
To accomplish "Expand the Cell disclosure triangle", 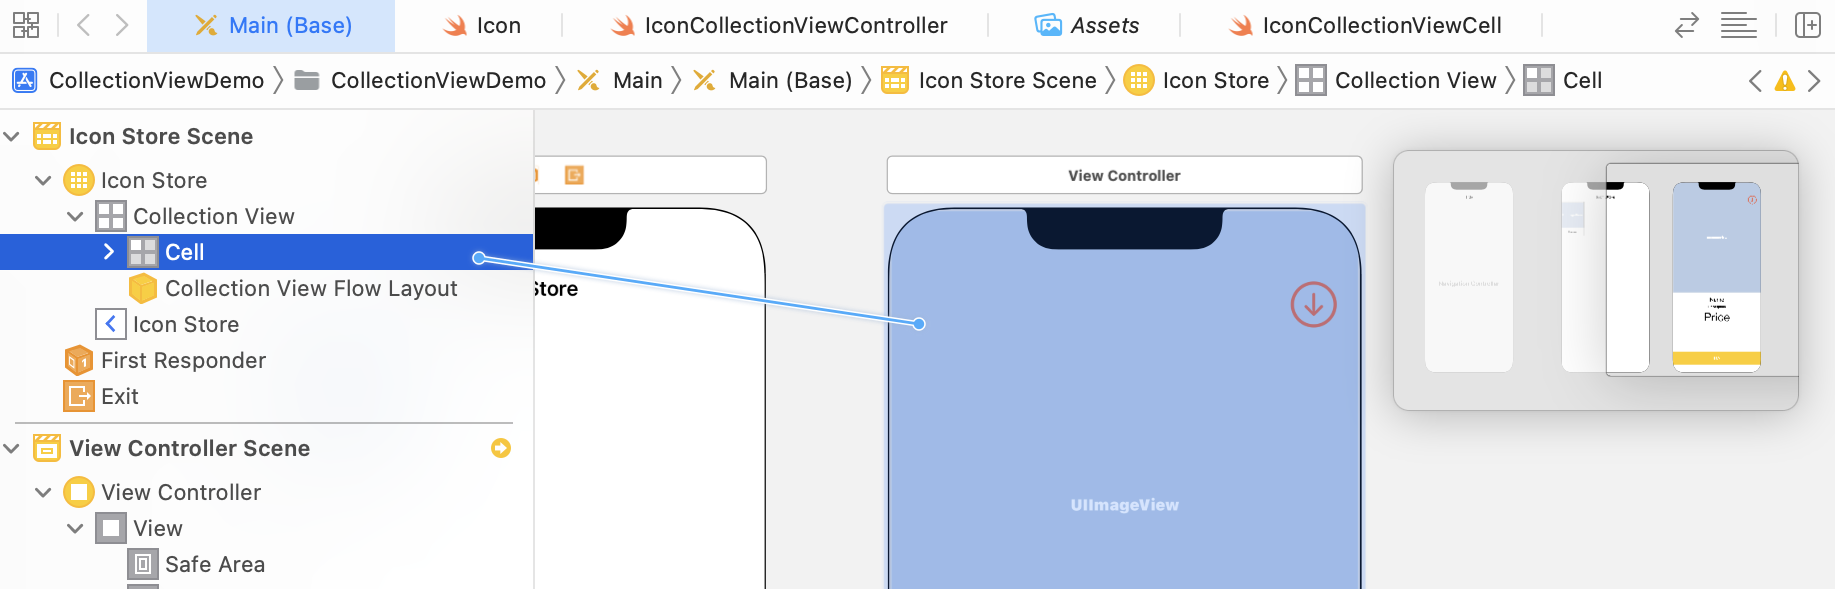I will 109,252.
